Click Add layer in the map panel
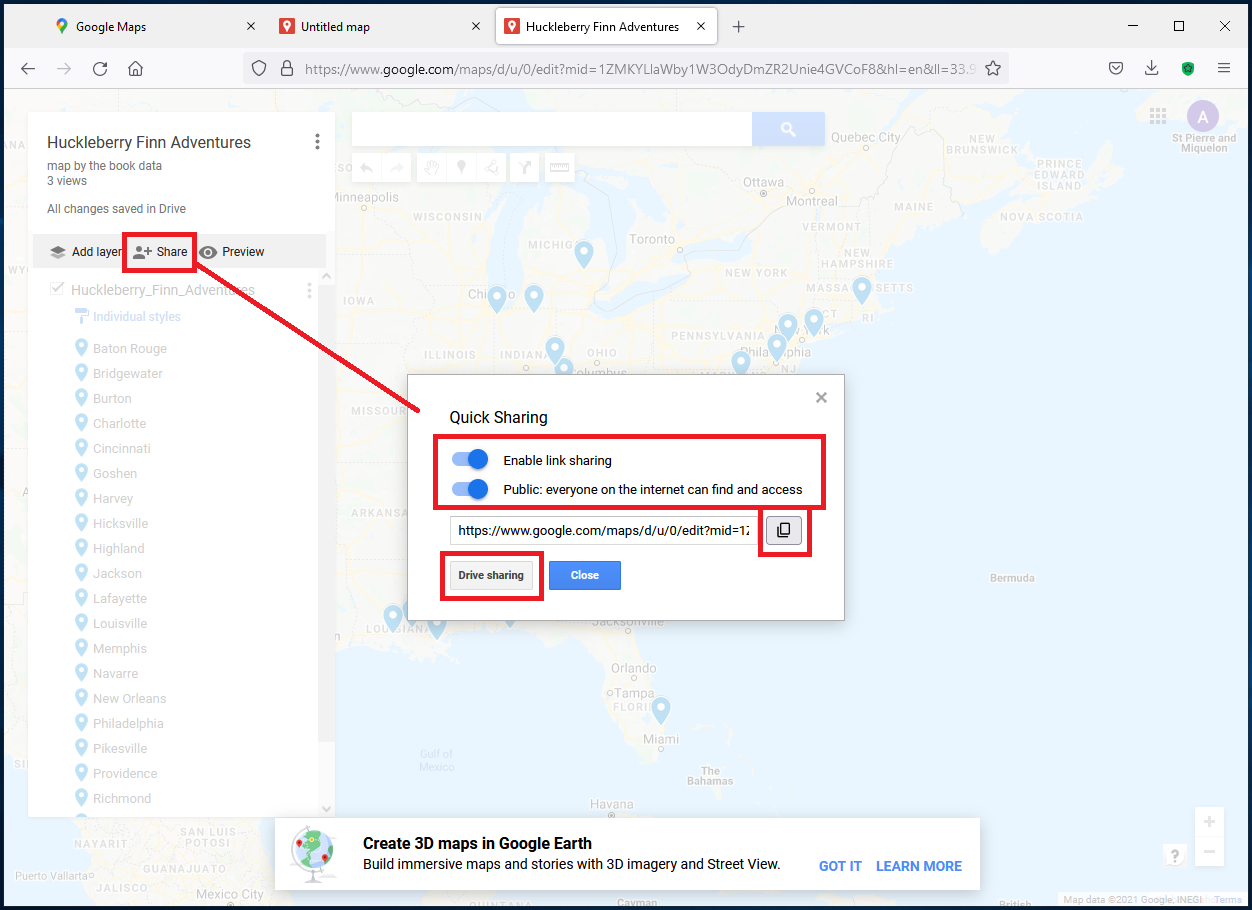The width and height of the screenshot is (1252, 910). (x=86, y=252)
